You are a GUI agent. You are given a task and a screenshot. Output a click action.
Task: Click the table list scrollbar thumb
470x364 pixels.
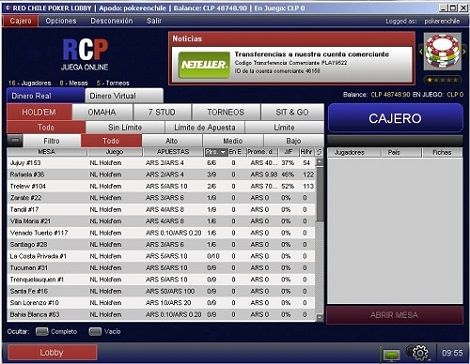[x=319, y=194]
